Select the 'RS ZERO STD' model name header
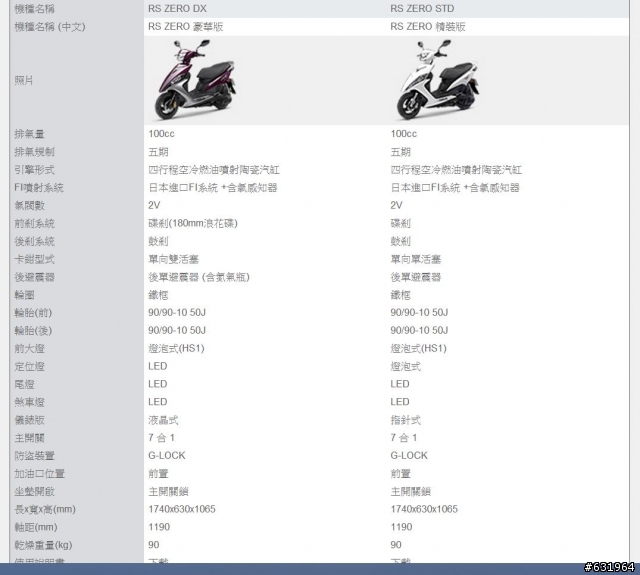This screenshot has width=640, height=575. [422, 9]
